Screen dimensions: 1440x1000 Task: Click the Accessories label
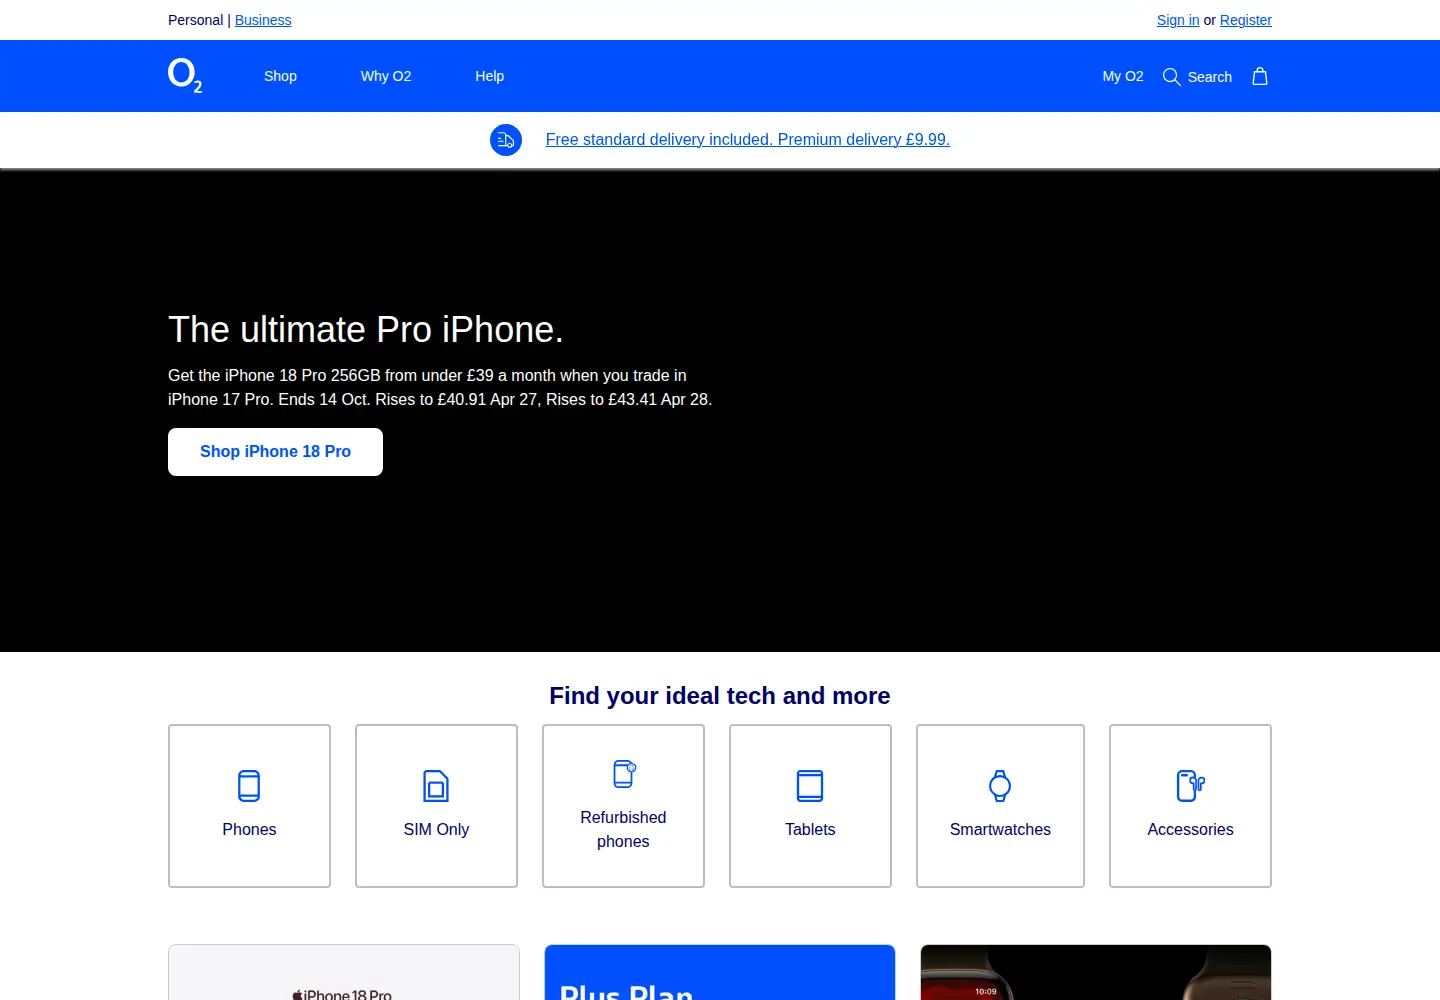(1190, 830)
